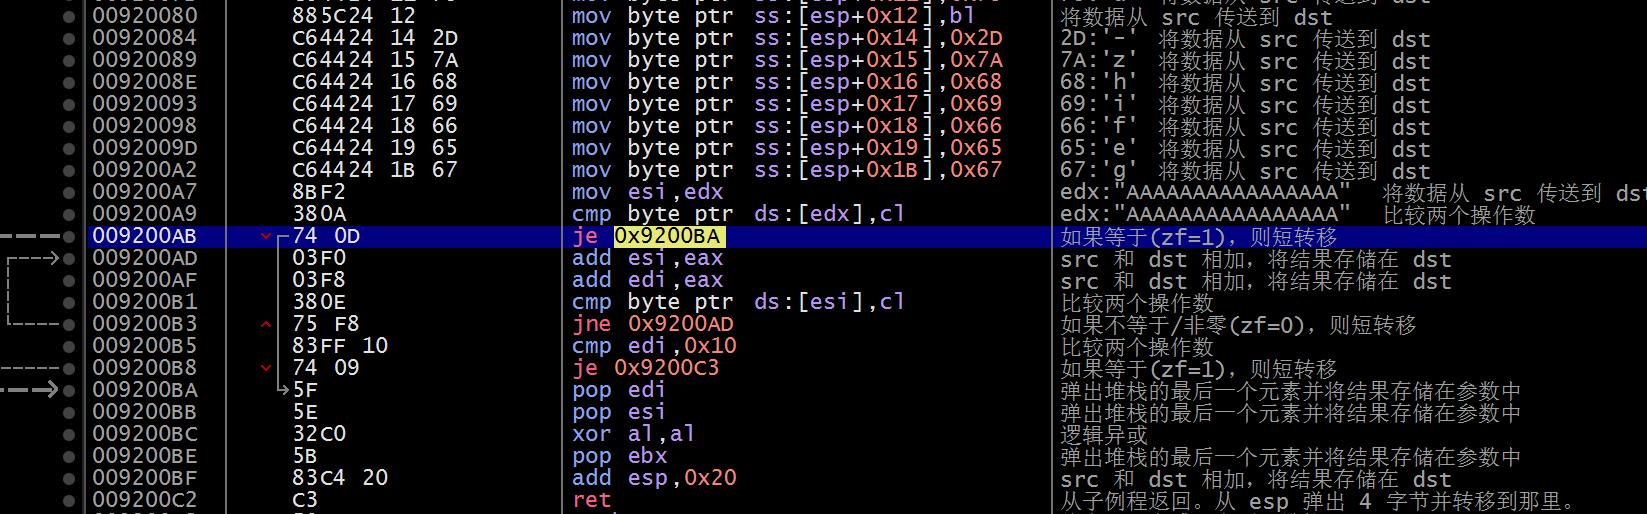This screenshot has width=1647, height=514.
Task: Click instruction mov byte ptr ss:[esp+0x1B],0x67
Action: [788, 170]
